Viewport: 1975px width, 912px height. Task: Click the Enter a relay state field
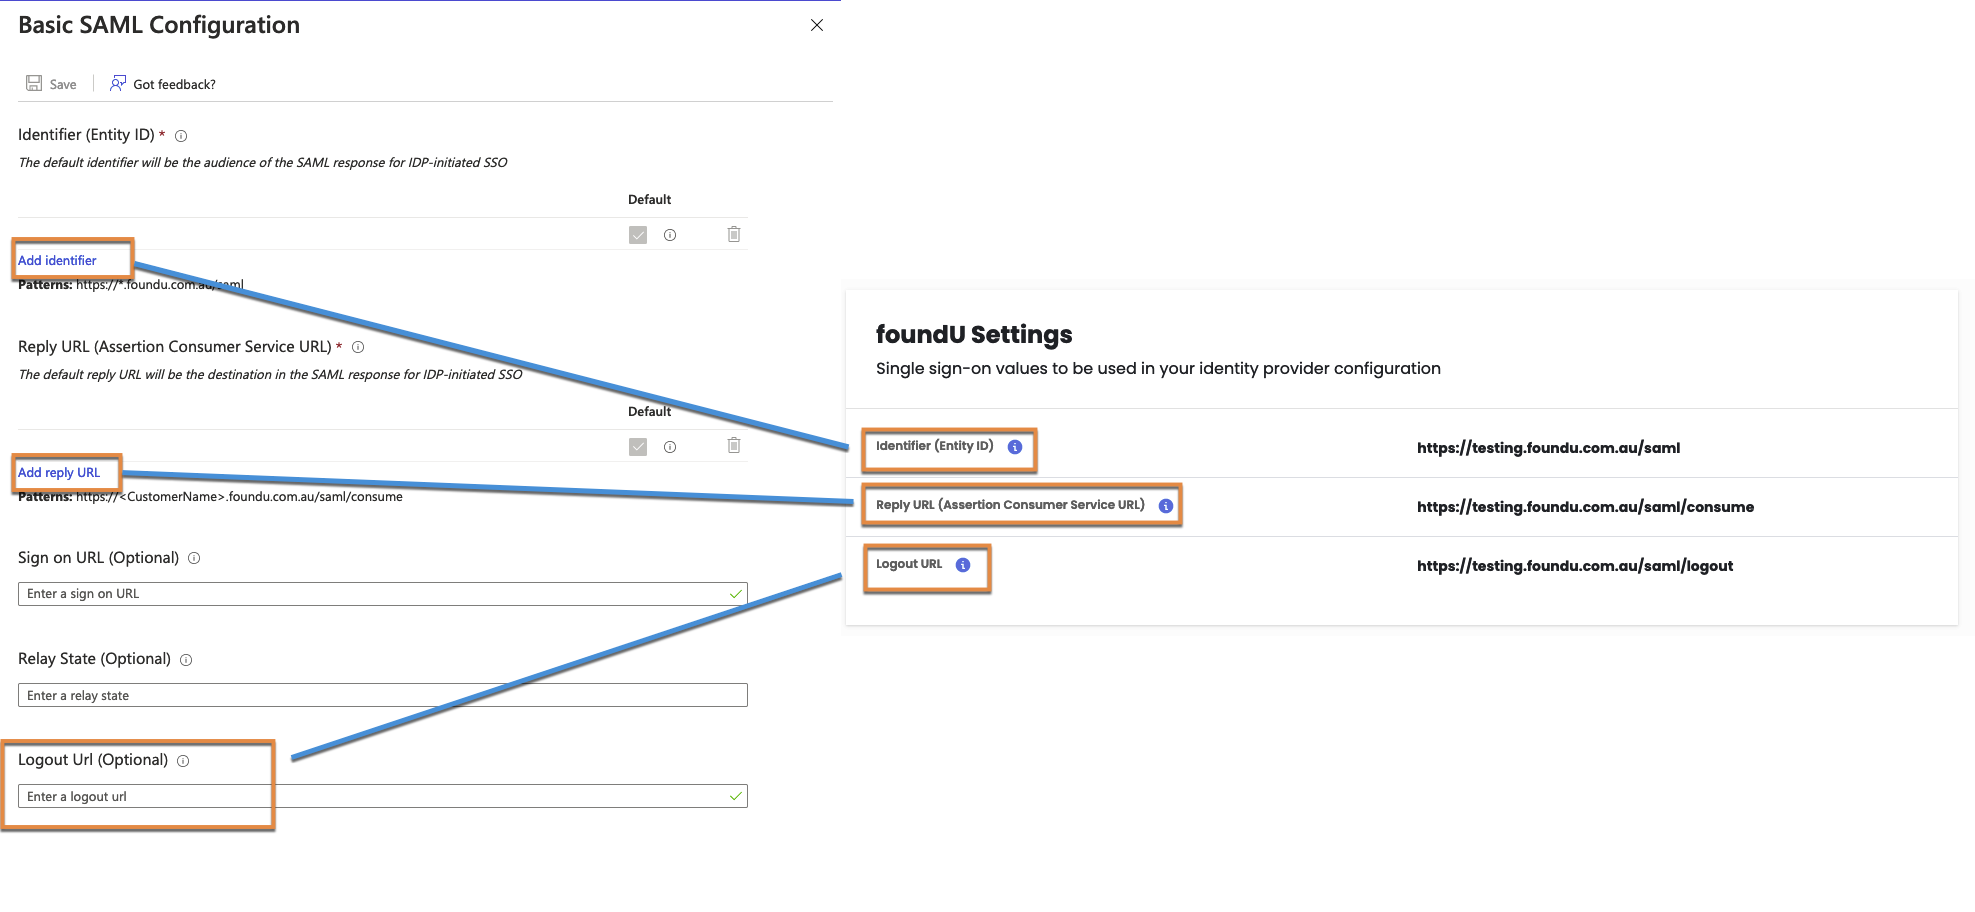tap(382, 696)
